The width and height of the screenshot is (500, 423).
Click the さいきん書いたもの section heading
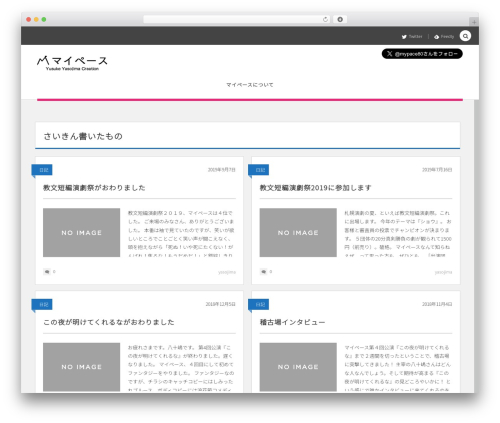coord(83,136)
